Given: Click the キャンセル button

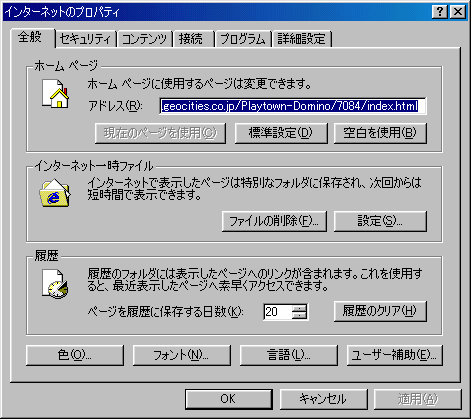Looking at the screenshot, I should 323,399.
